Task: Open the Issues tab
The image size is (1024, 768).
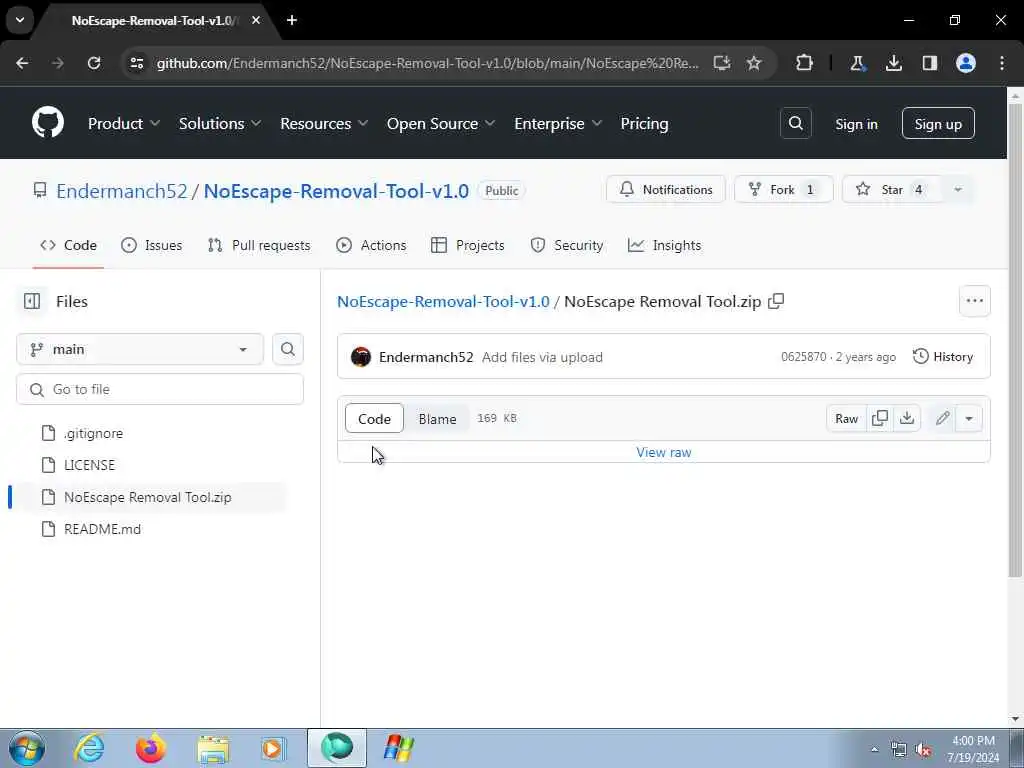Action: coord(152,245)
